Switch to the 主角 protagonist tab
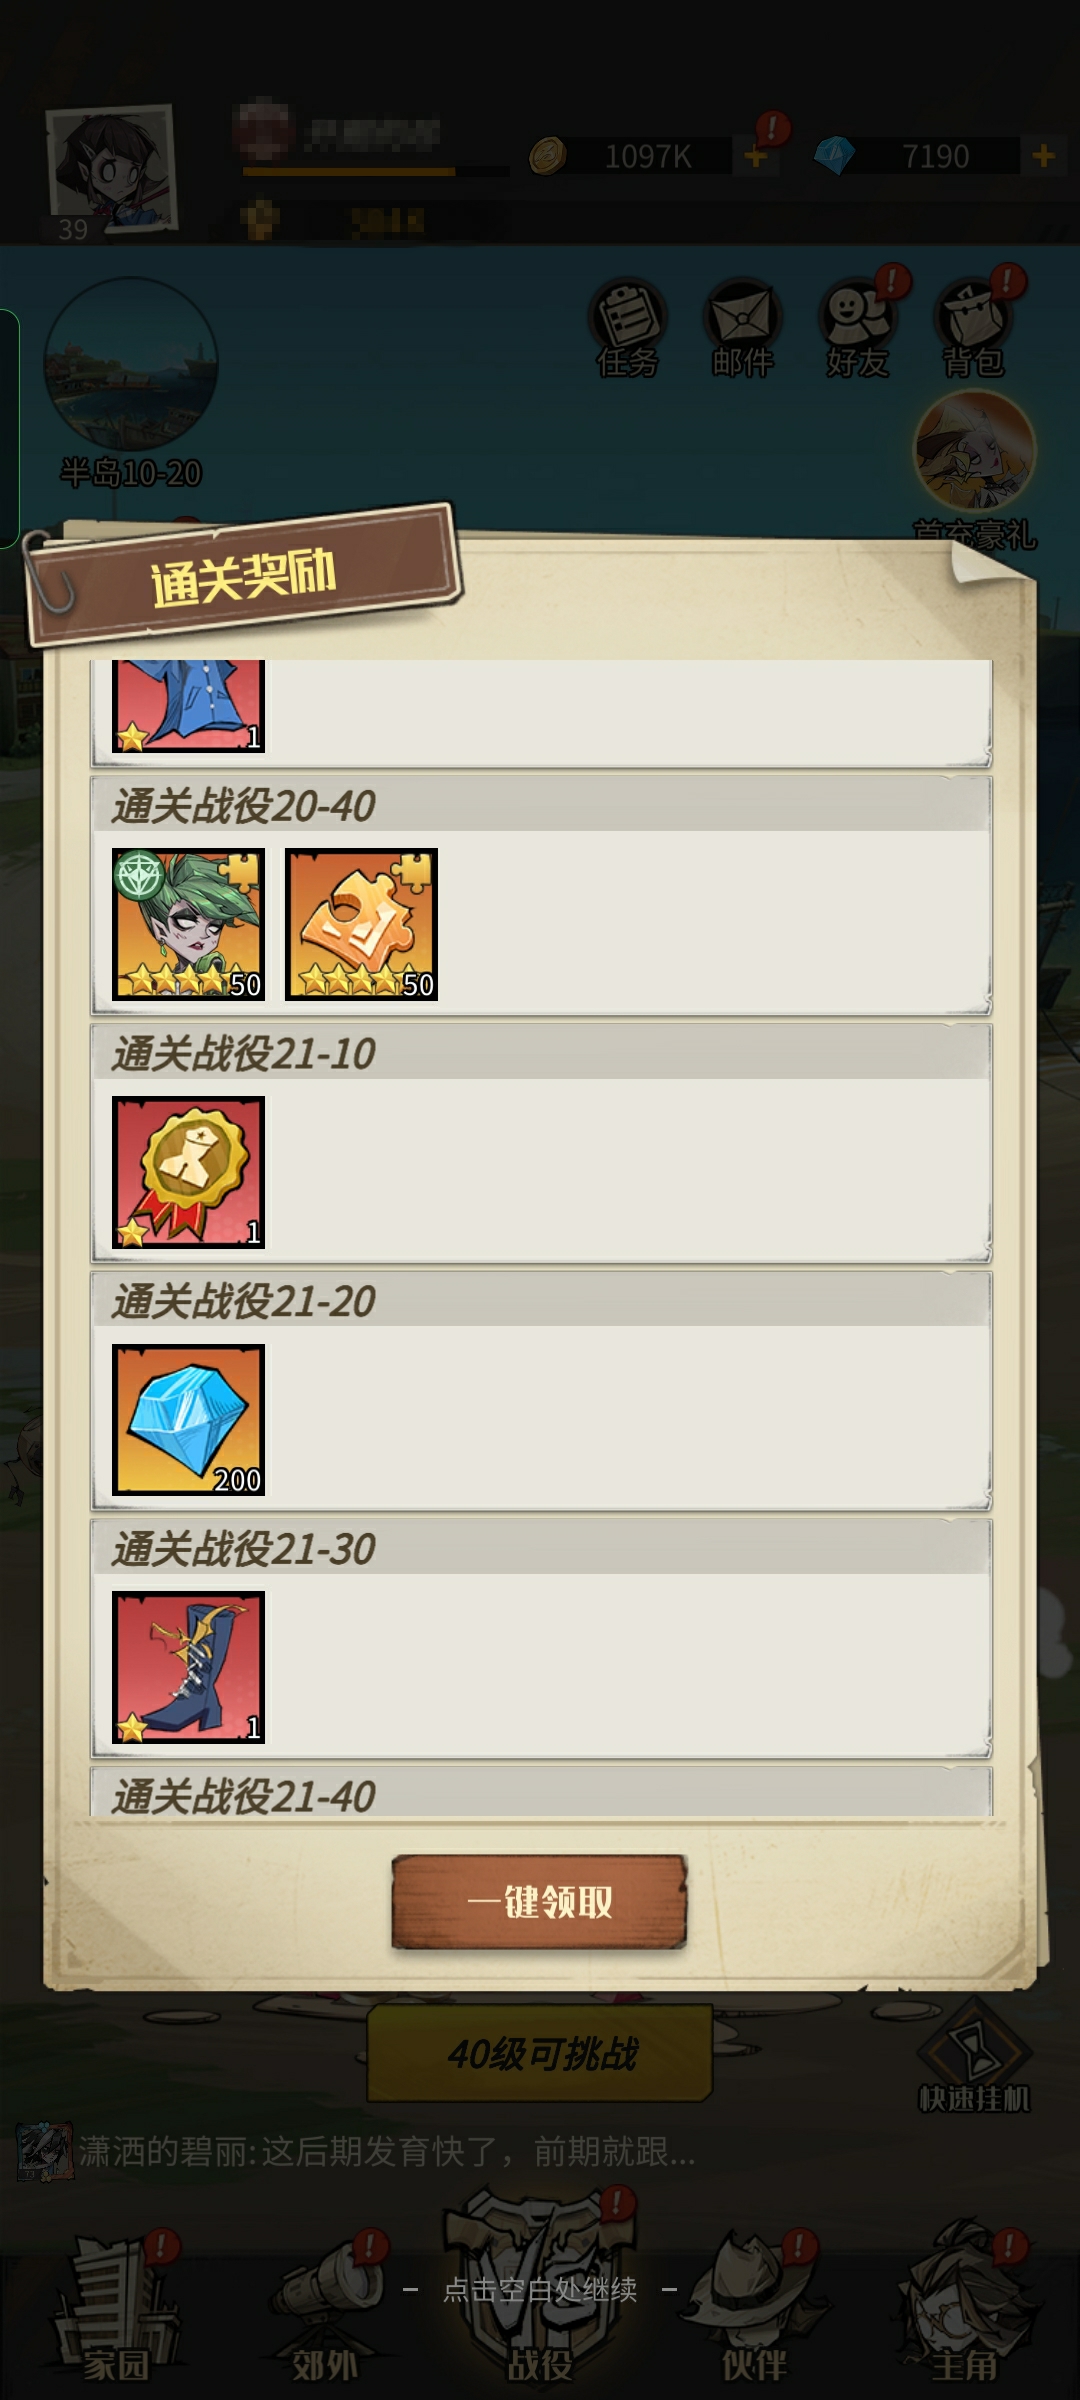This screenshot has width=1080, height=2400. coord(965,2310)
